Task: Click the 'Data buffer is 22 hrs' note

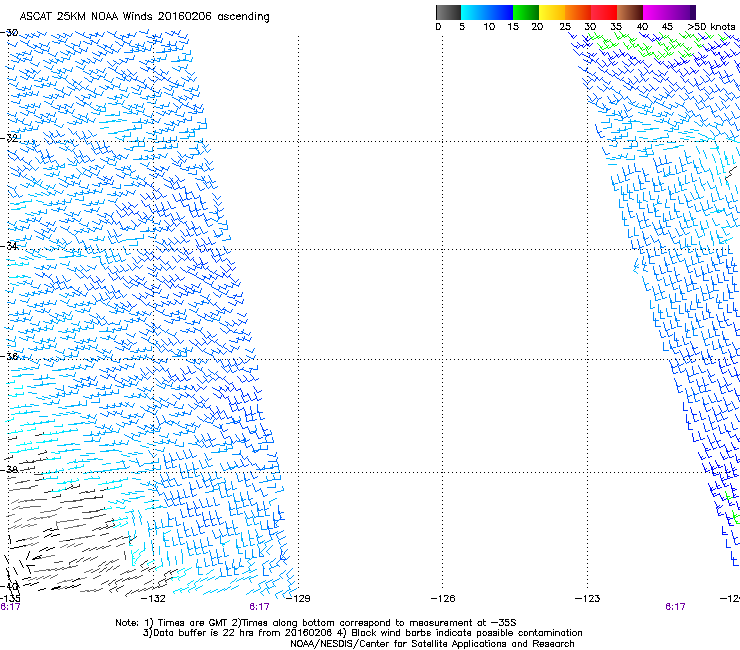Action: (x=362, y=633)
